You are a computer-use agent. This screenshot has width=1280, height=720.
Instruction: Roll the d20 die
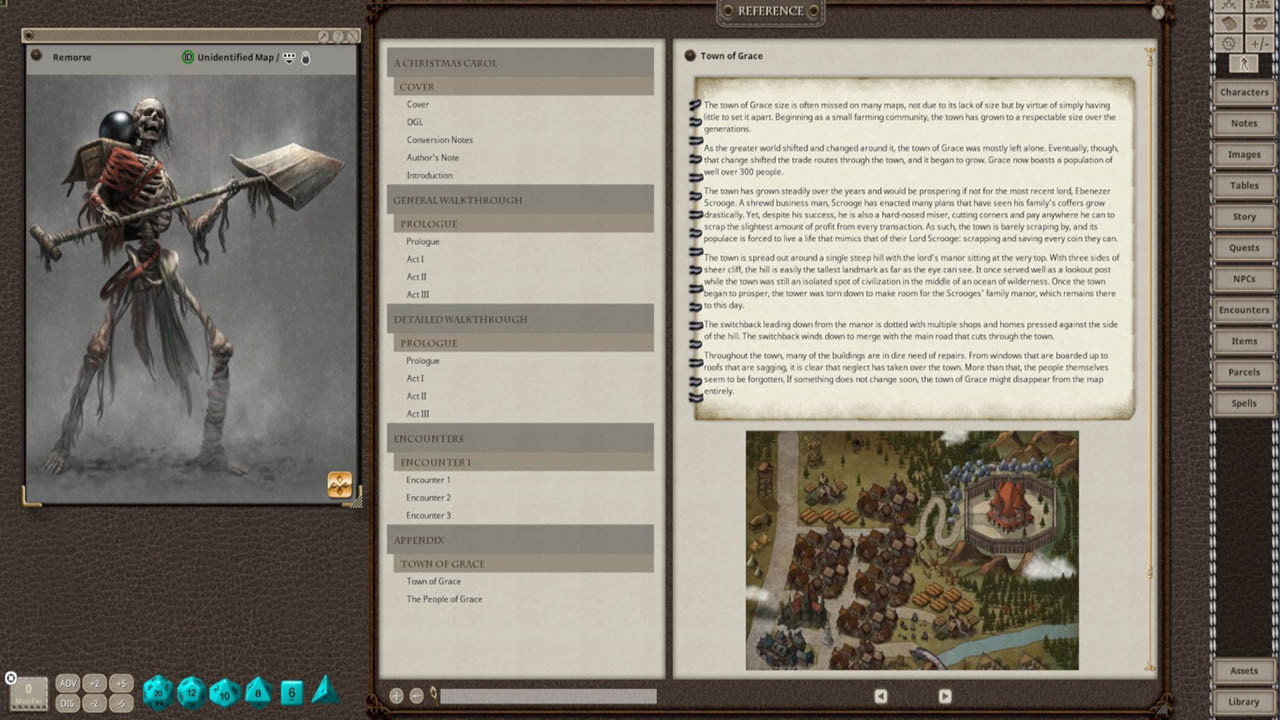(157, 691)
